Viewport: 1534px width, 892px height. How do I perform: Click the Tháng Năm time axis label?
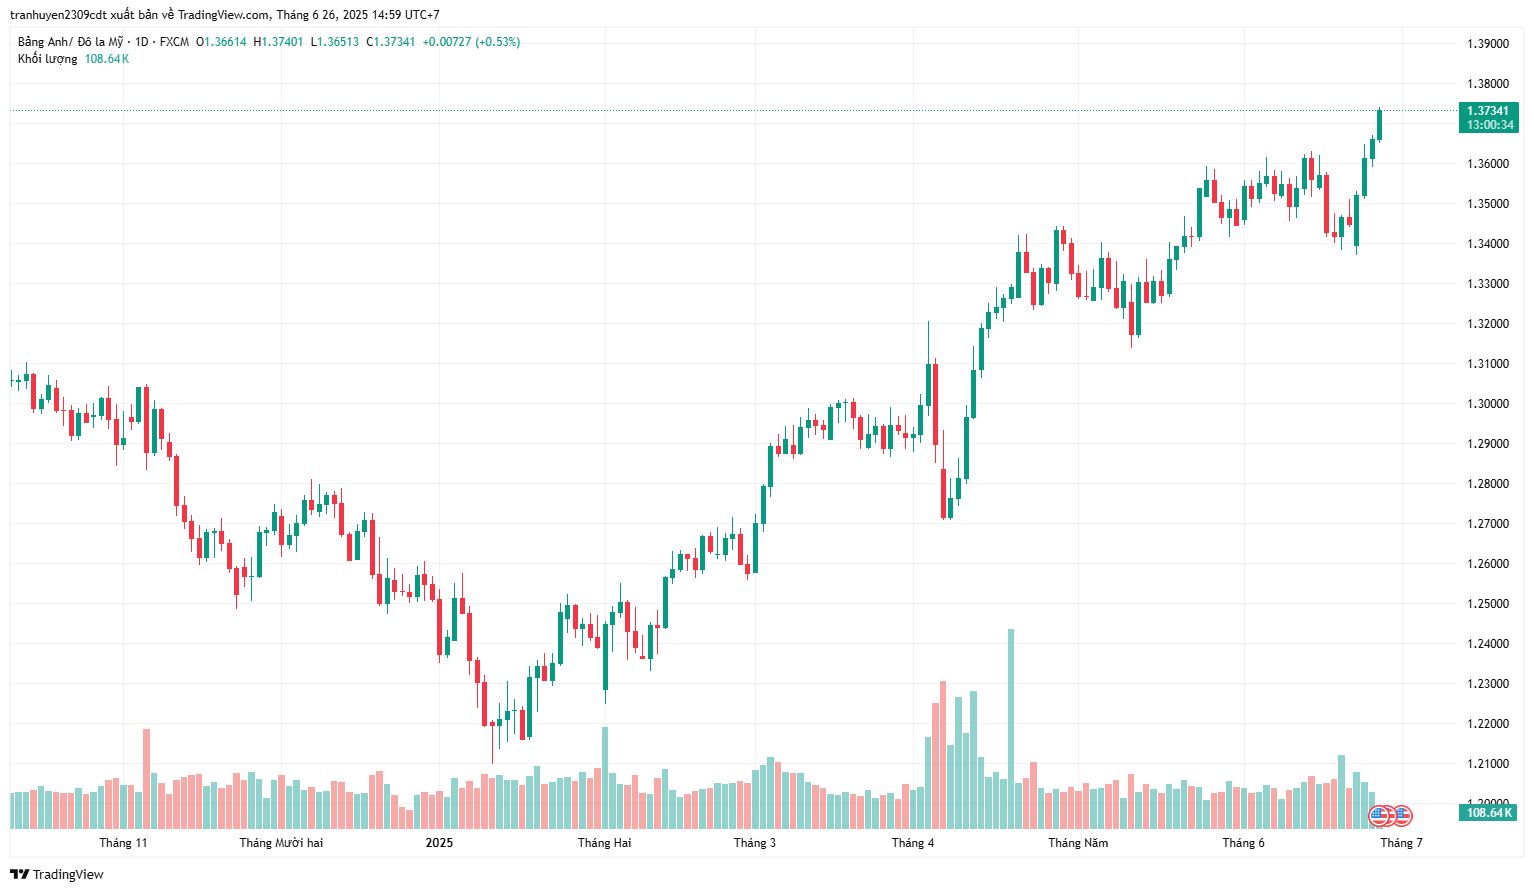tap(1078, 843)
